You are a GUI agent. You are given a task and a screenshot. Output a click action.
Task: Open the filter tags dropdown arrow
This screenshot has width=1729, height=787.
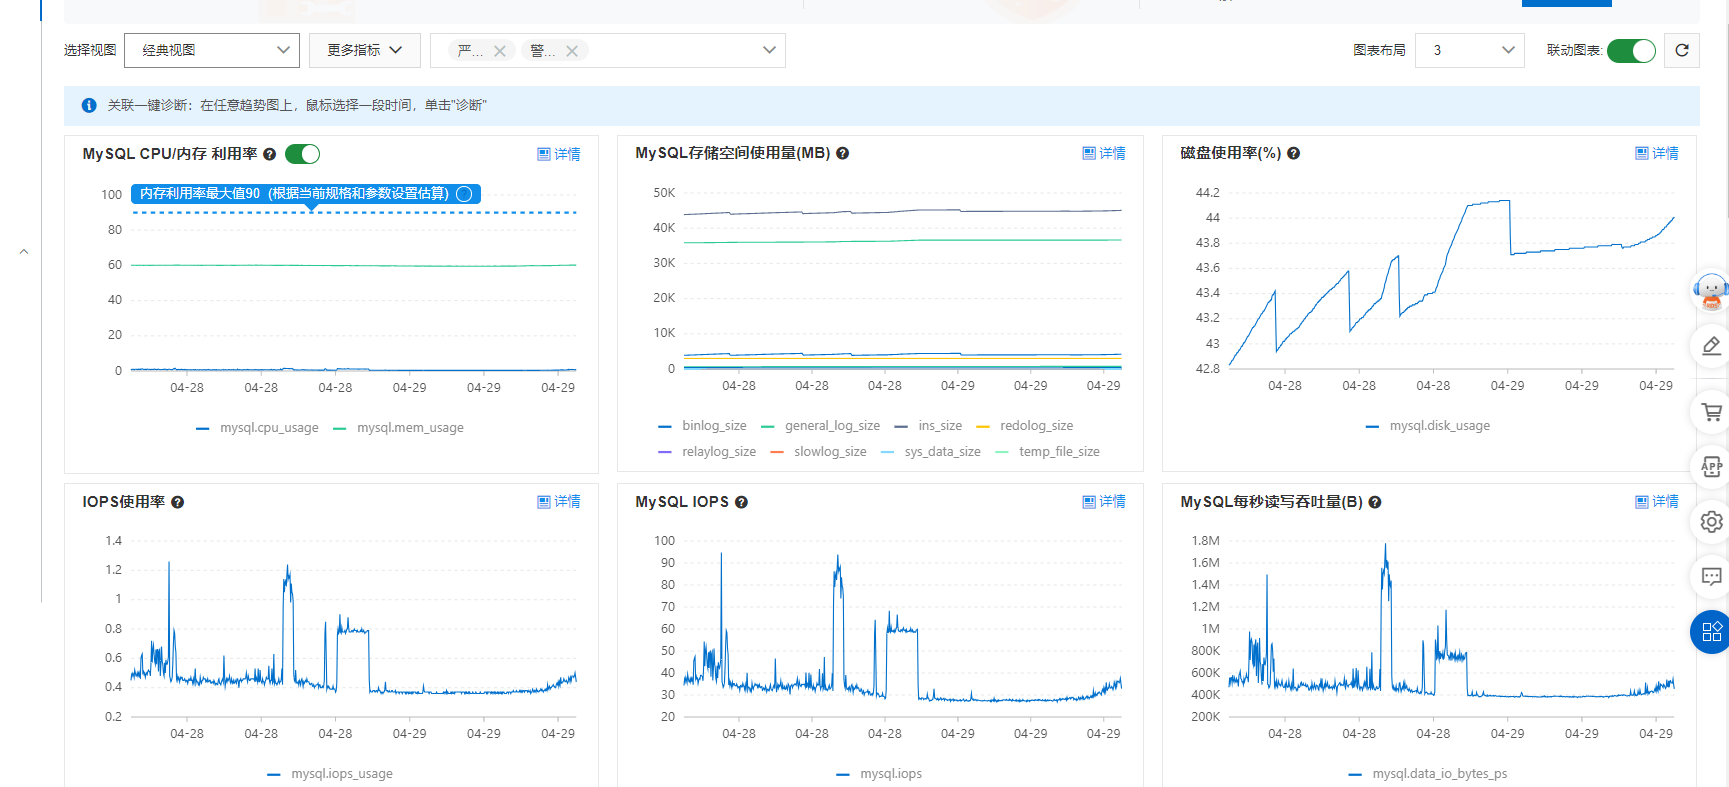click(769, 50)
